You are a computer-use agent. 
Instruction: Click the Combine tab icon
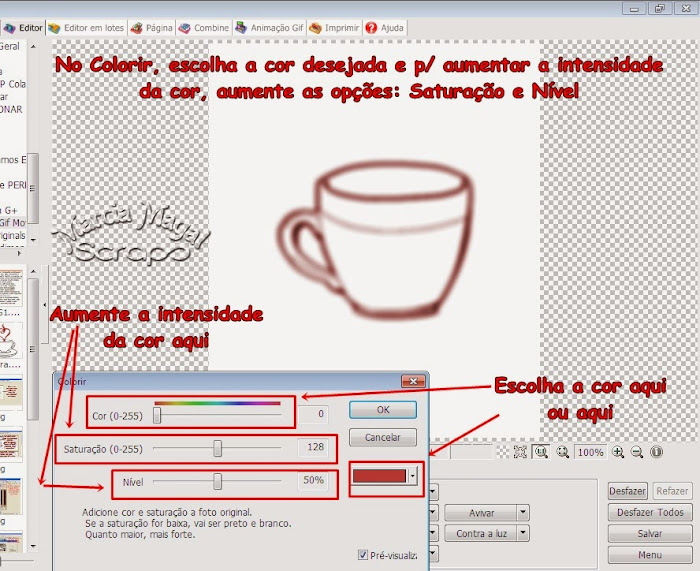coord(184,28)
